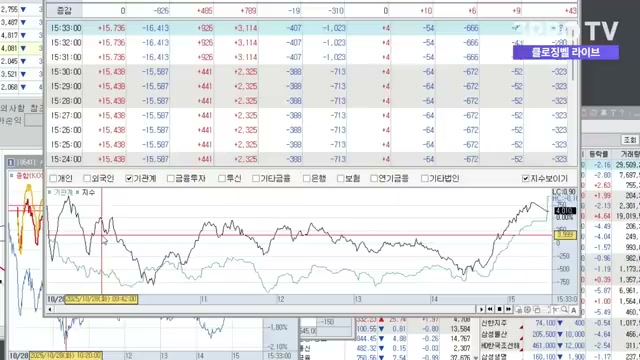This screenshot has width=640, height=360.
Task: Enable the 외국인 checkbox
Action: pyautogui.click(x=87, y=178)
